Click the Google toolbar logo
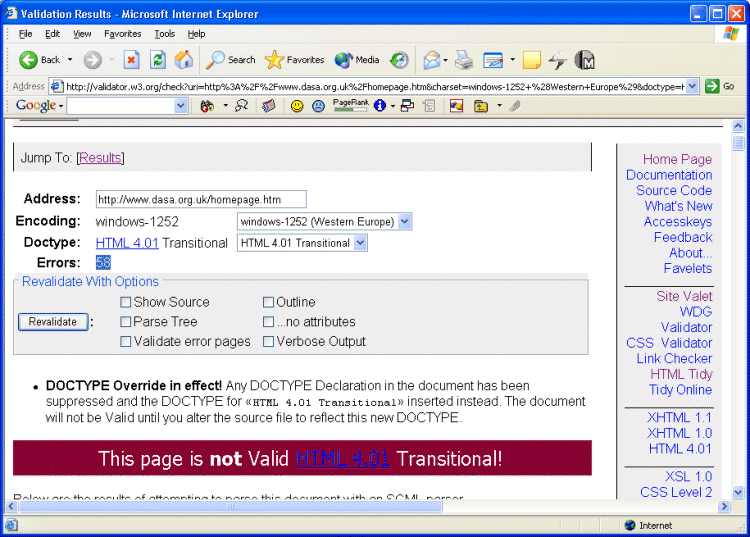This screenshot has height=537, width=750. click(x=36, y=106)
